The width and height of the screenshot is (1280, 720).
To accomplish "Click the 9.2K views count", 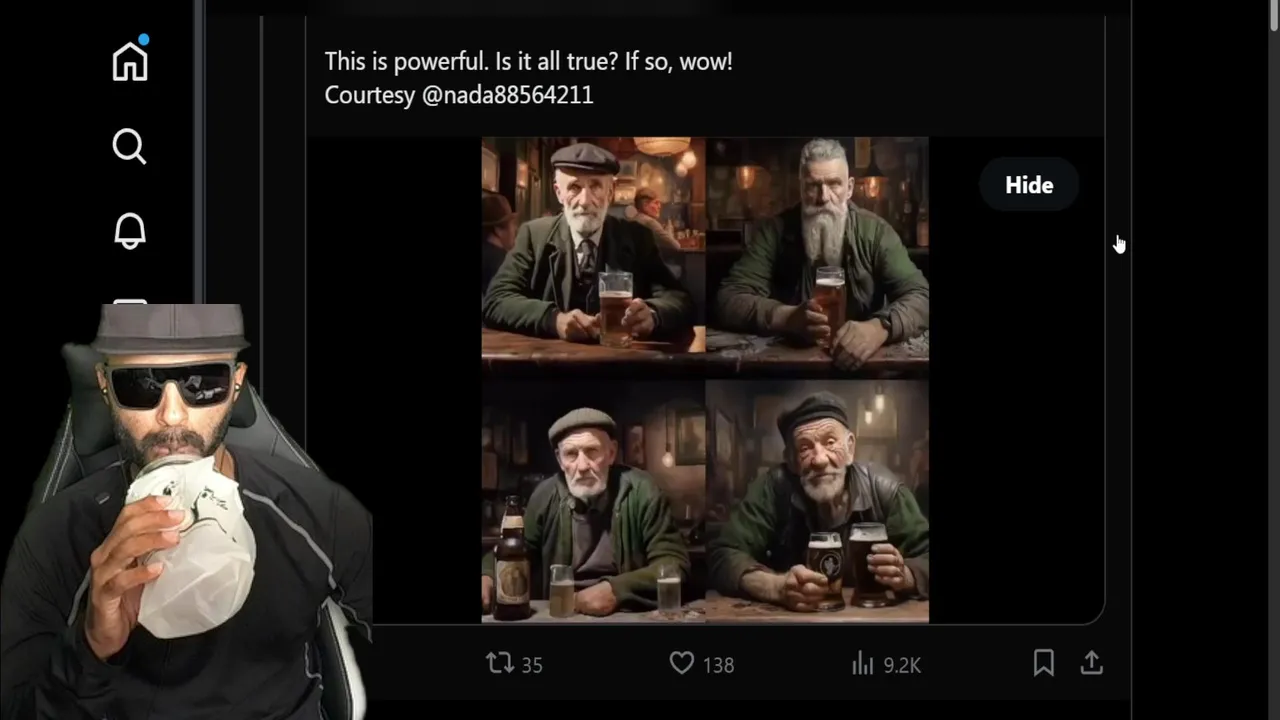I will (901, 665).
